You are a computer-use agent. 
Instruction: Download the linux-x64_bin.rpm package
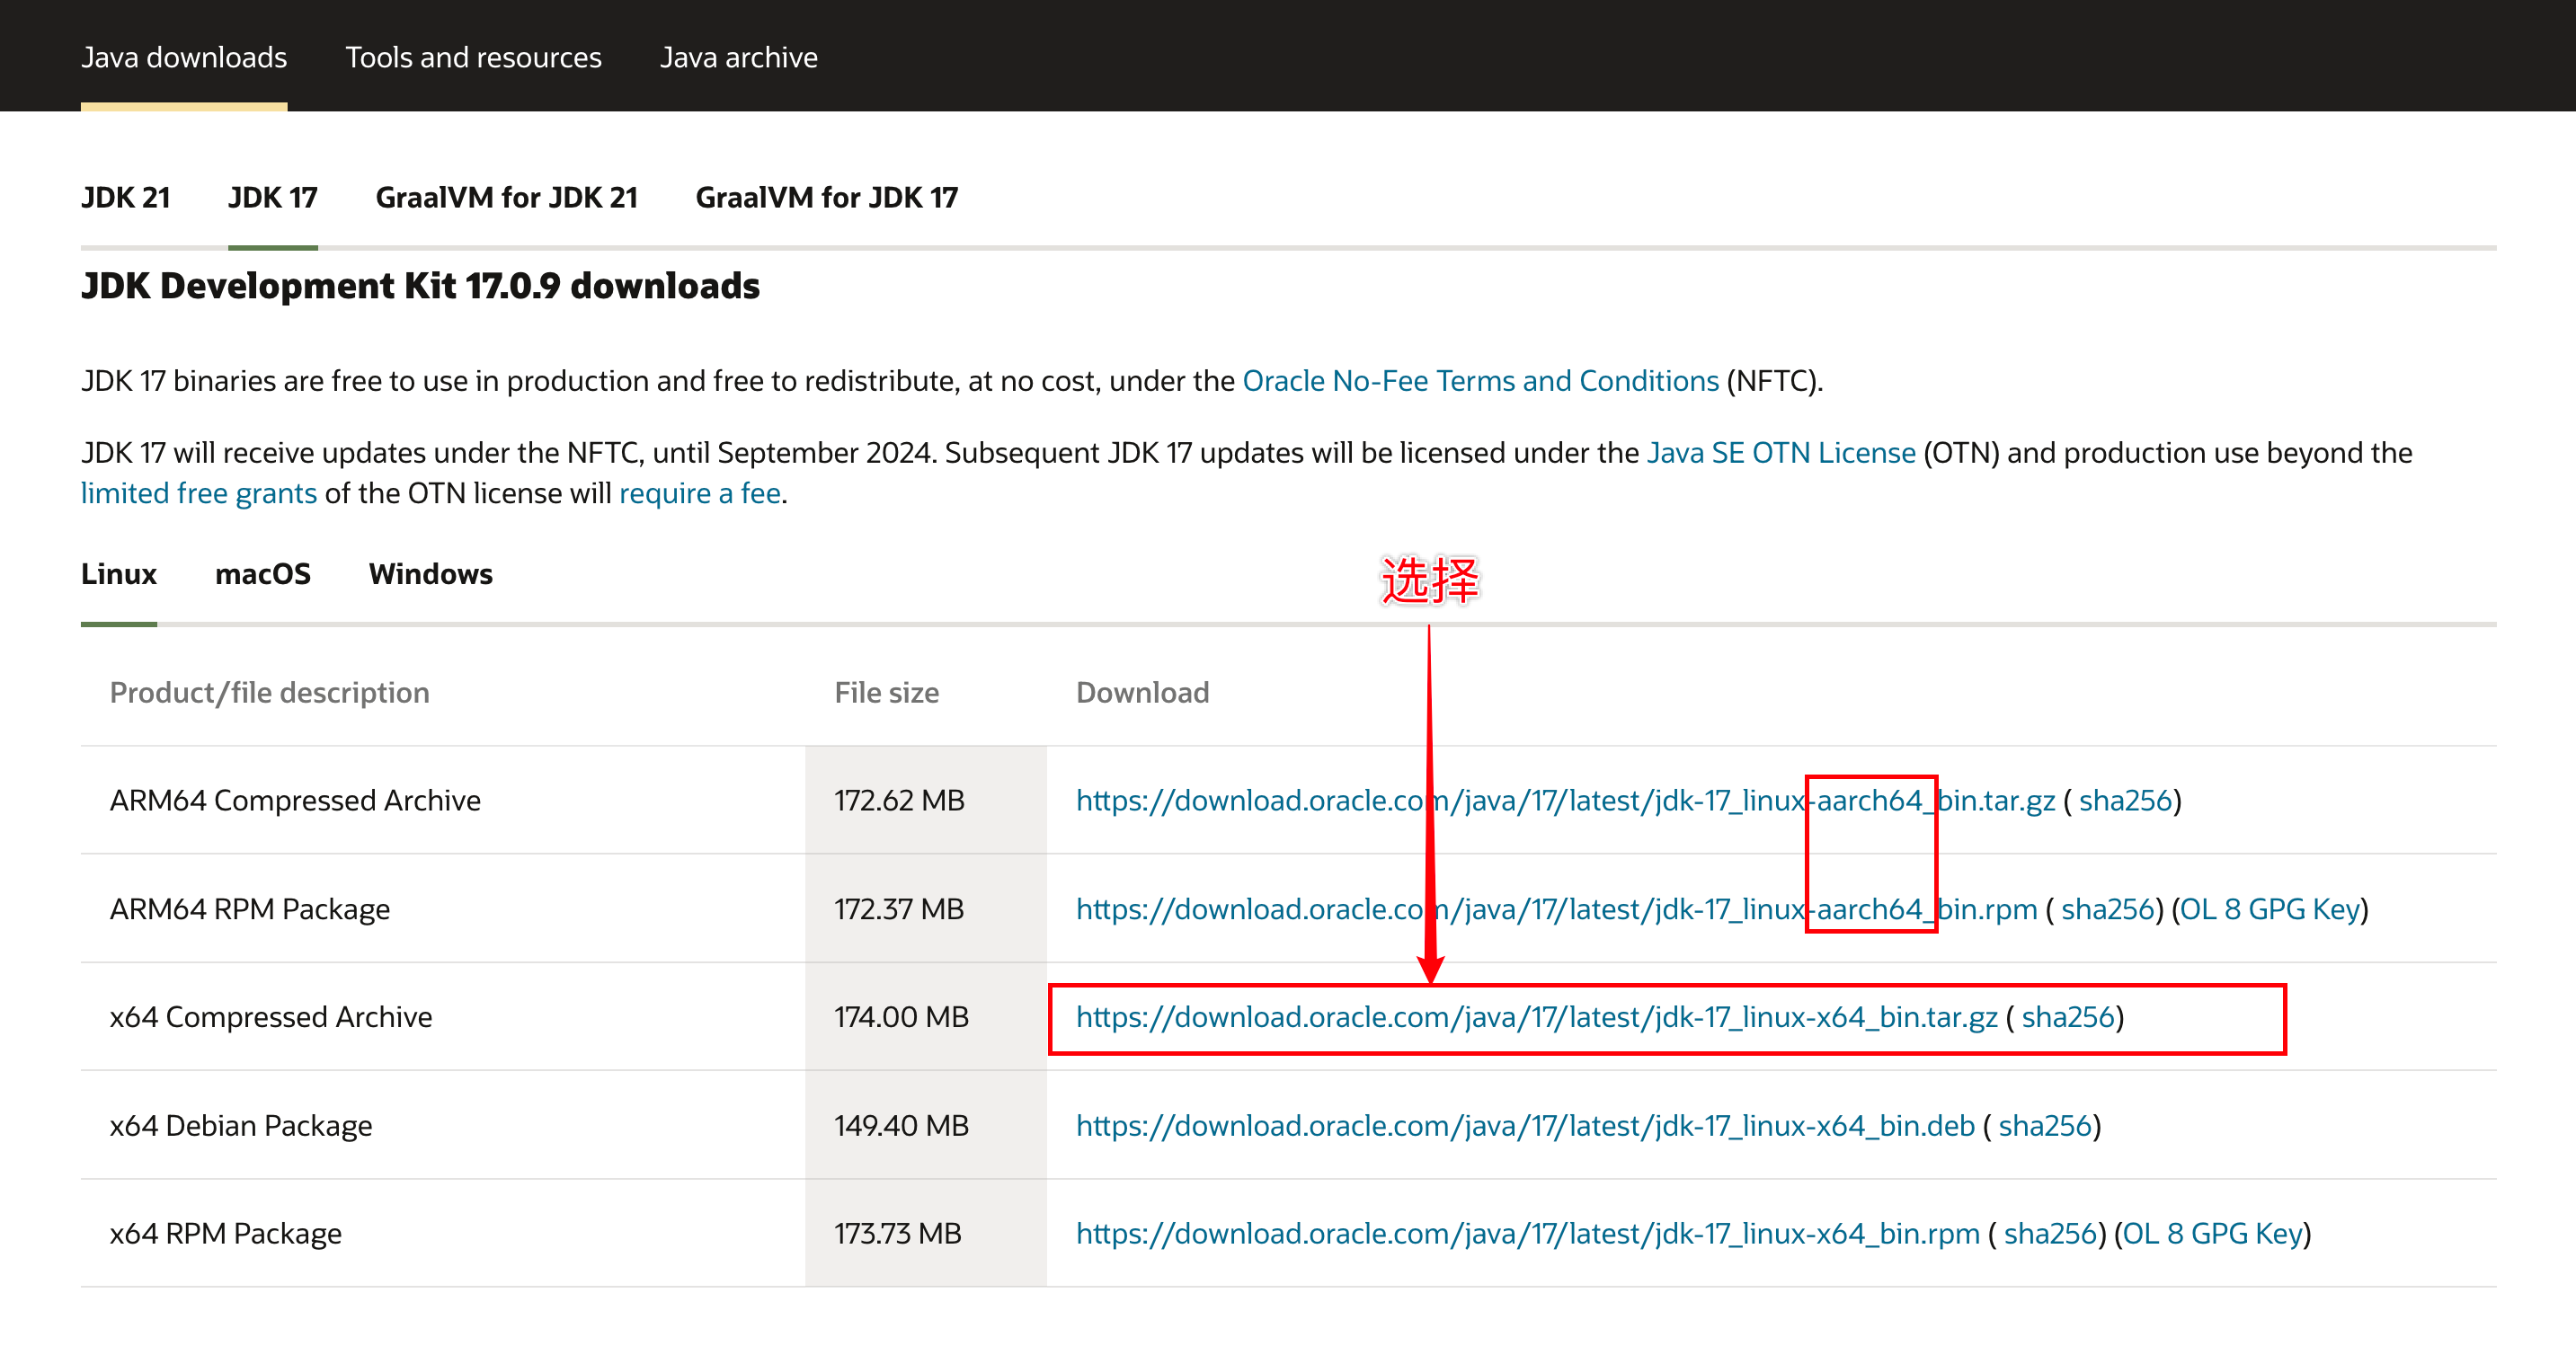click(x=1527, y=1234)
